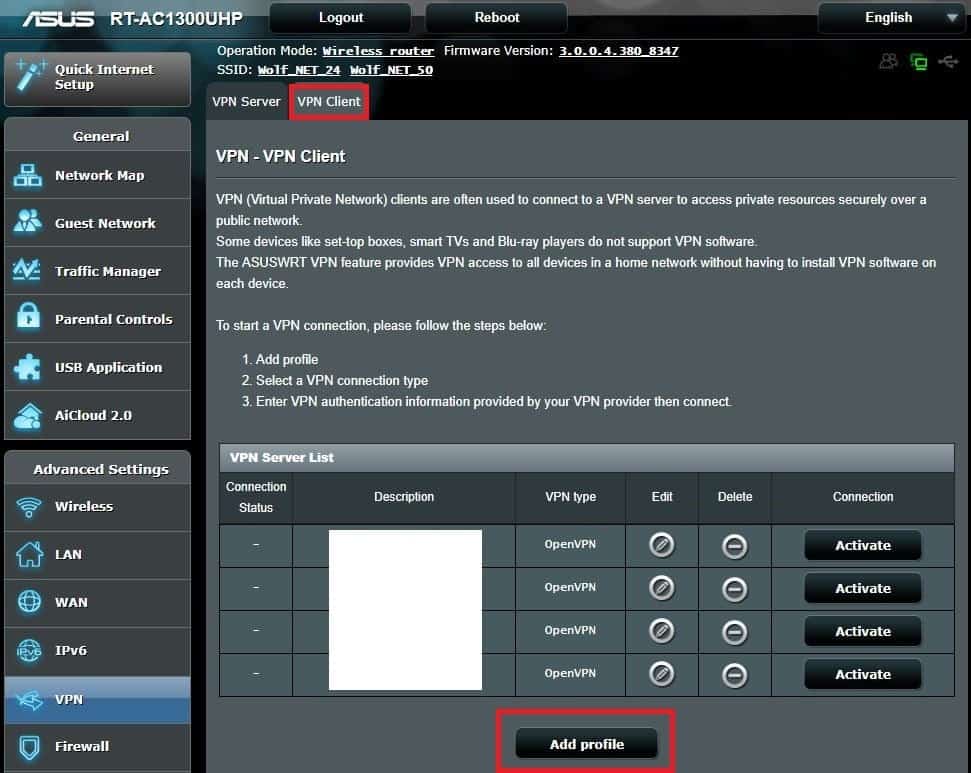Image resolution: width=971 pixels, height=773 pixels.
Task: Open AiCloud 2.0 menu item
Action: 97,415
